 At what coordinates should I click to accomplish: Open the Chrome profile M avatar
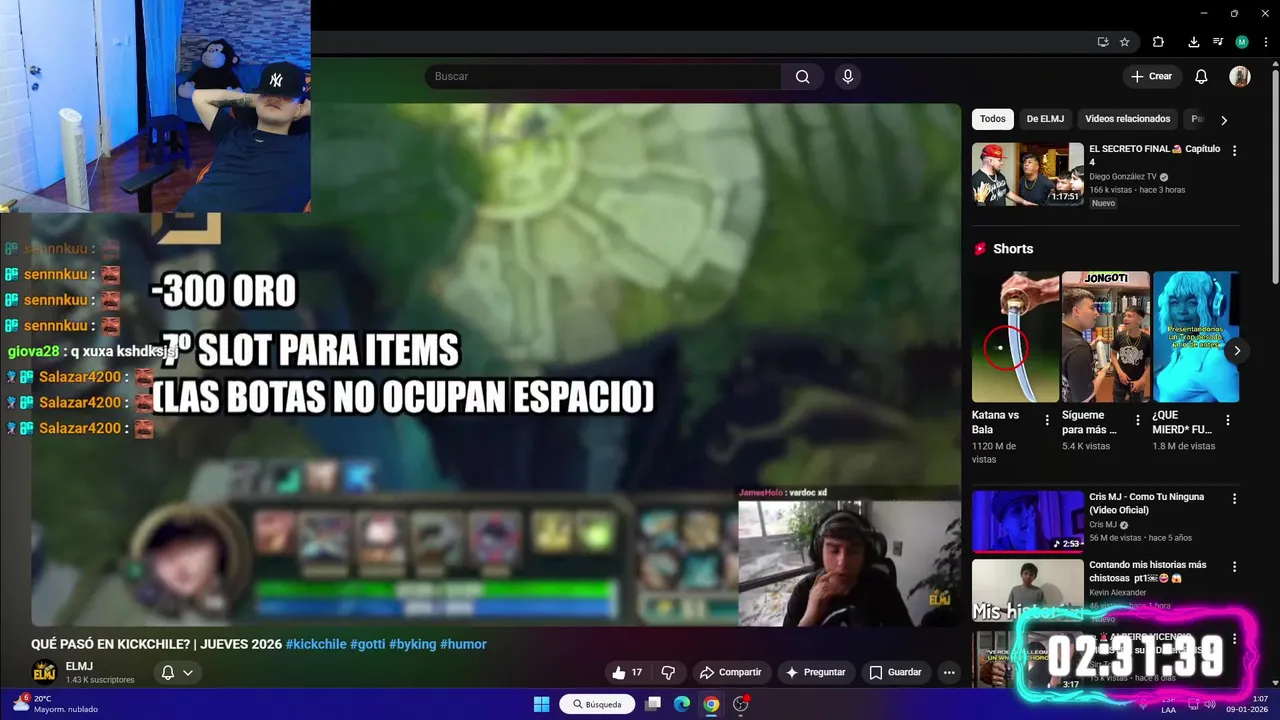tap(1242, 42)
